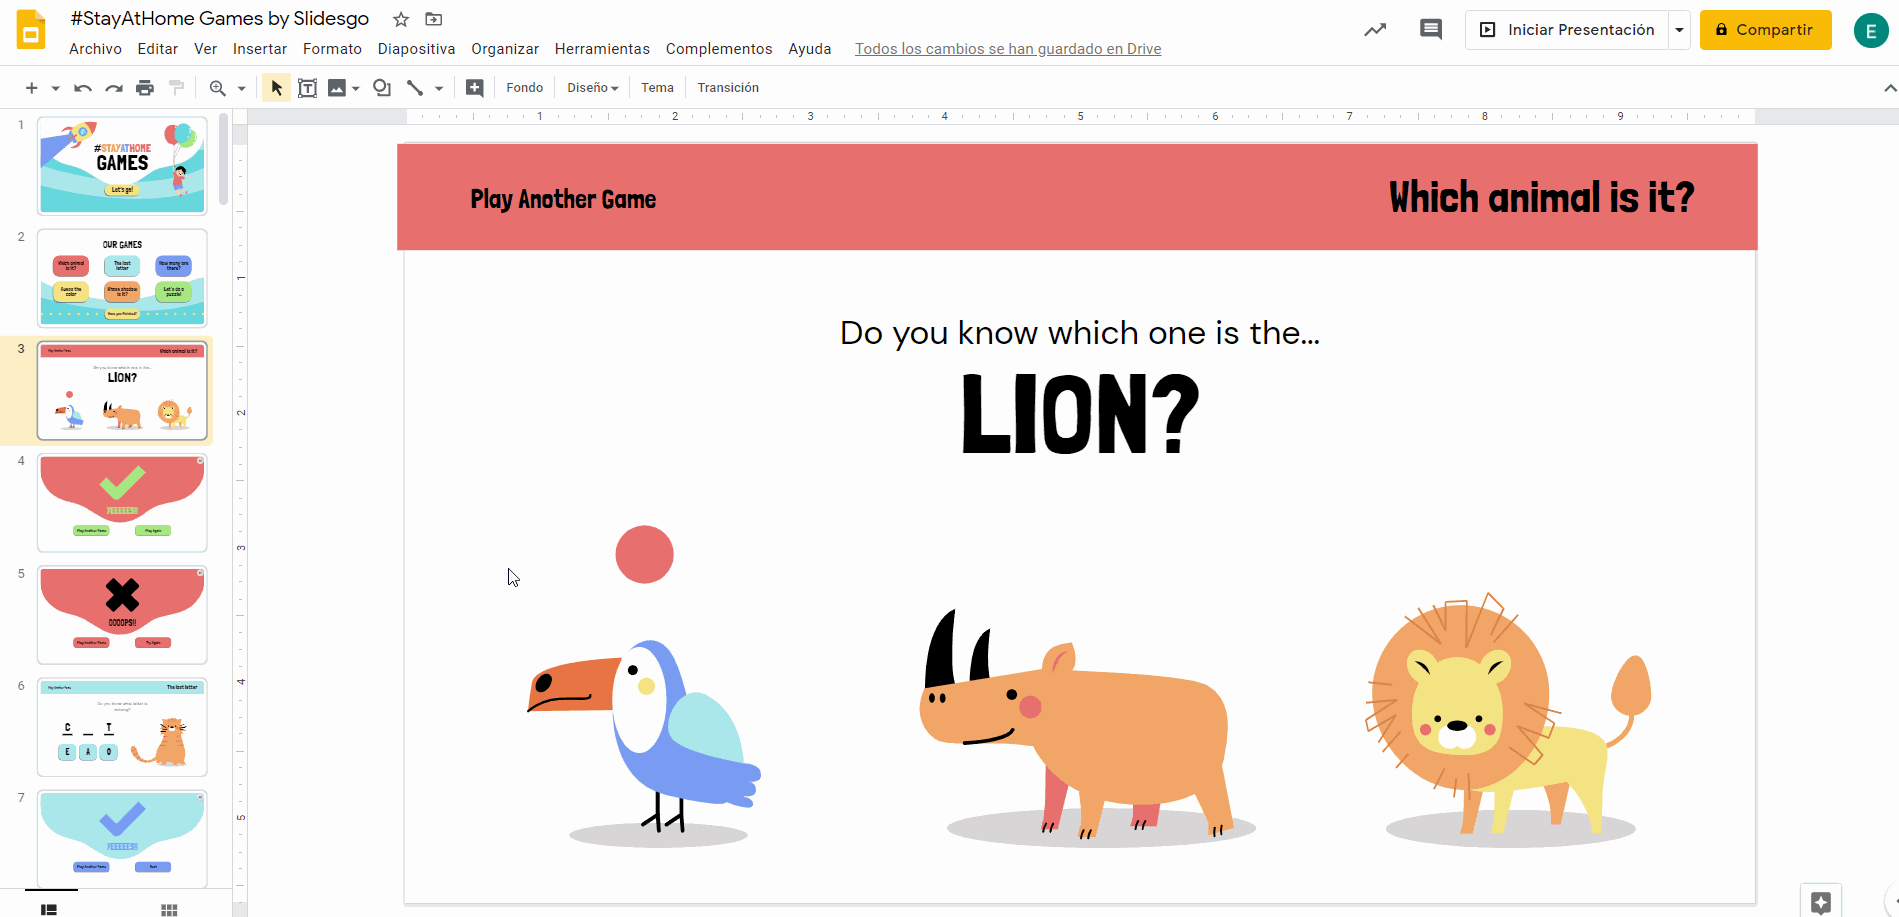This screenshot has height=917, width=1899.
Task: Click 'Play Another Game' text on slide
Action: coord(563,199)
